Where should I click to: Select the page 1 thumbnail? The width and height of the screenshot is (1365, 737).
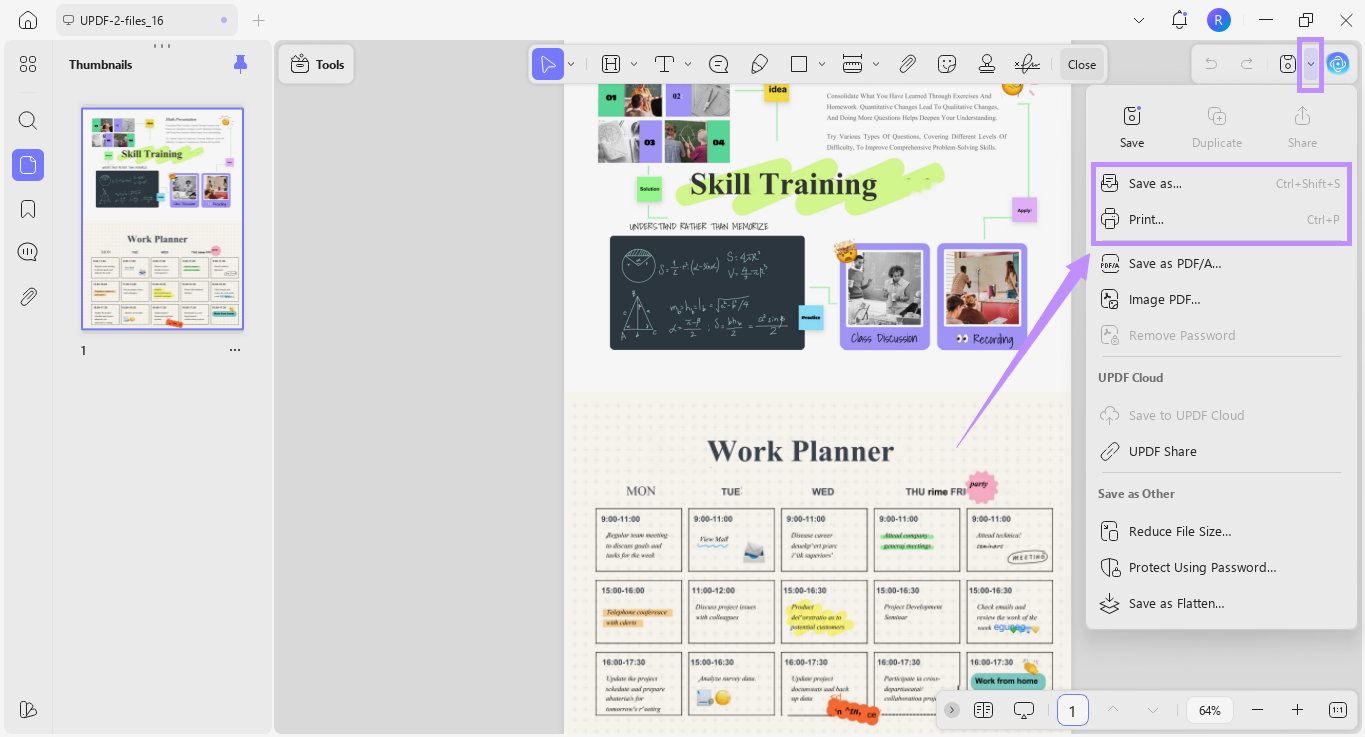click(161, 218)
